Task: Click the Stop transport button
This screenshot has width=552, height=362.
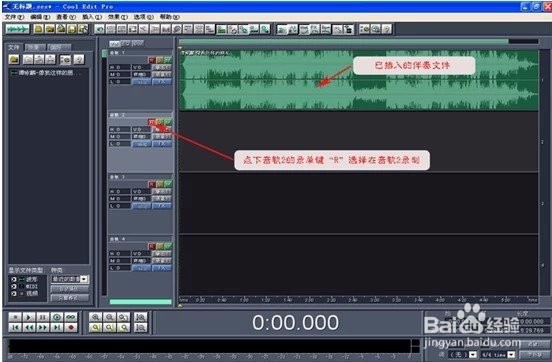Action: pyautogui.click(x=15, y=317)
